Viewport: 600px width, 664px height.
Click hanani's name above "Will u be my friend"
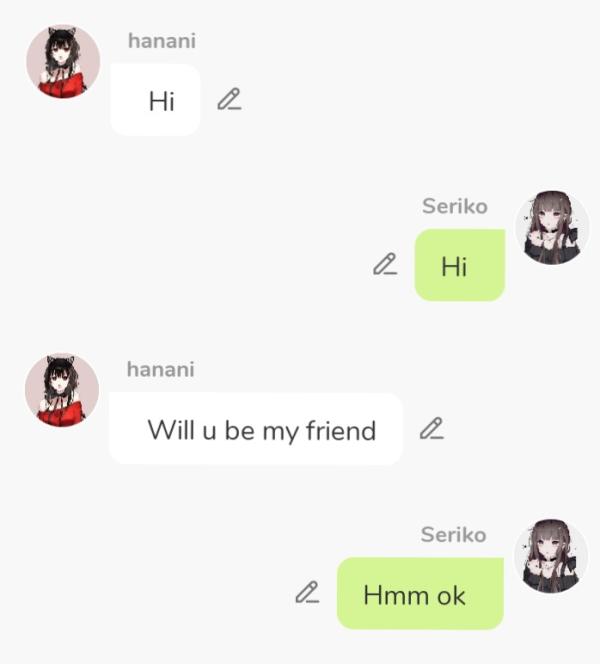160,369
